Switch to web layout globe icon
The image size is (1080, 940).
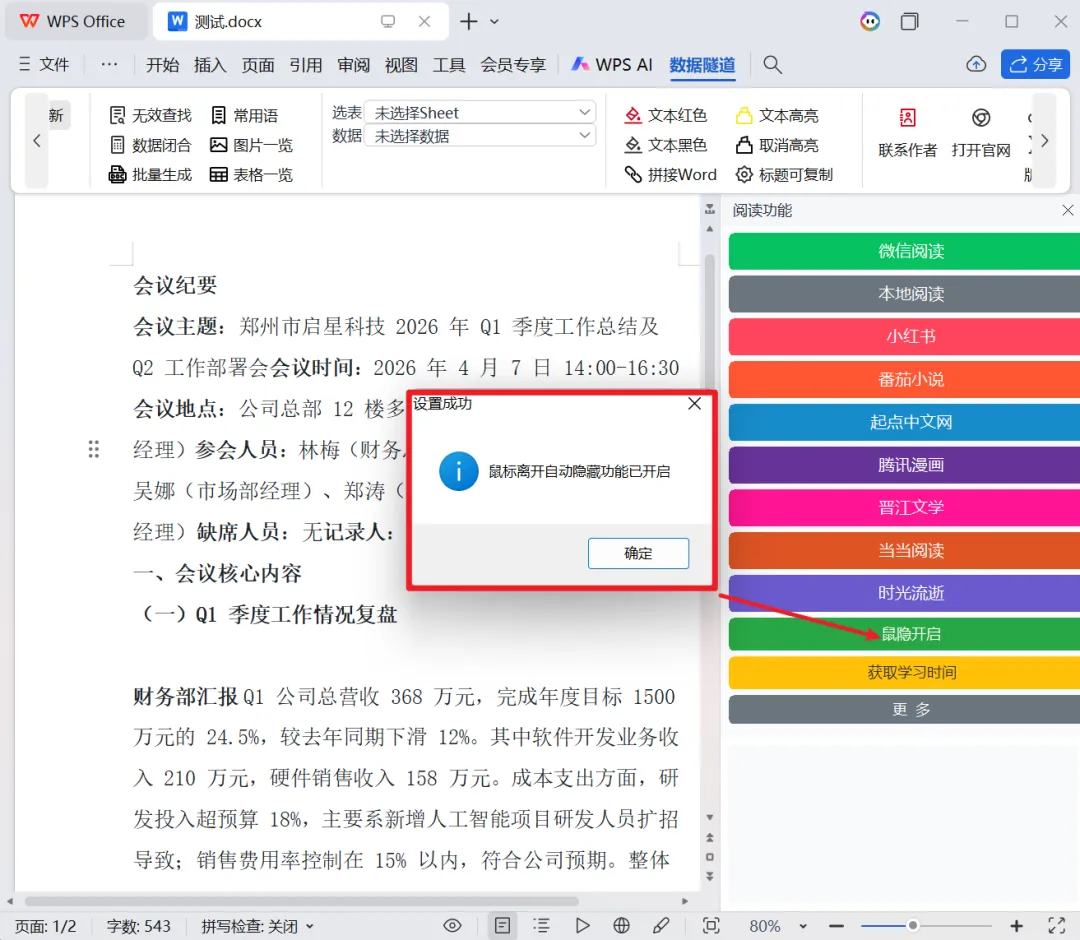tap(621, 926)
